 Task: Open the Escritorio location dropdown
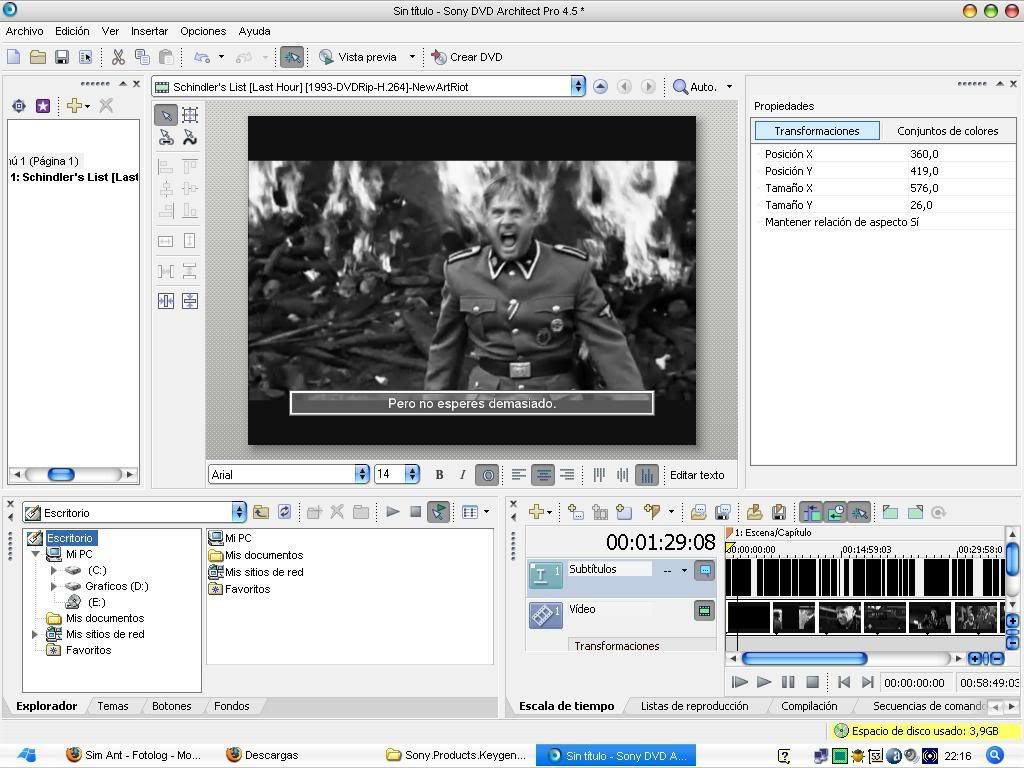239,512
